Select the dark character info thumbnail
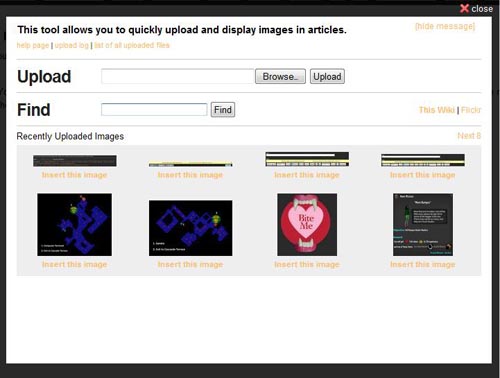The image size is (500, 378). point(423,225)
